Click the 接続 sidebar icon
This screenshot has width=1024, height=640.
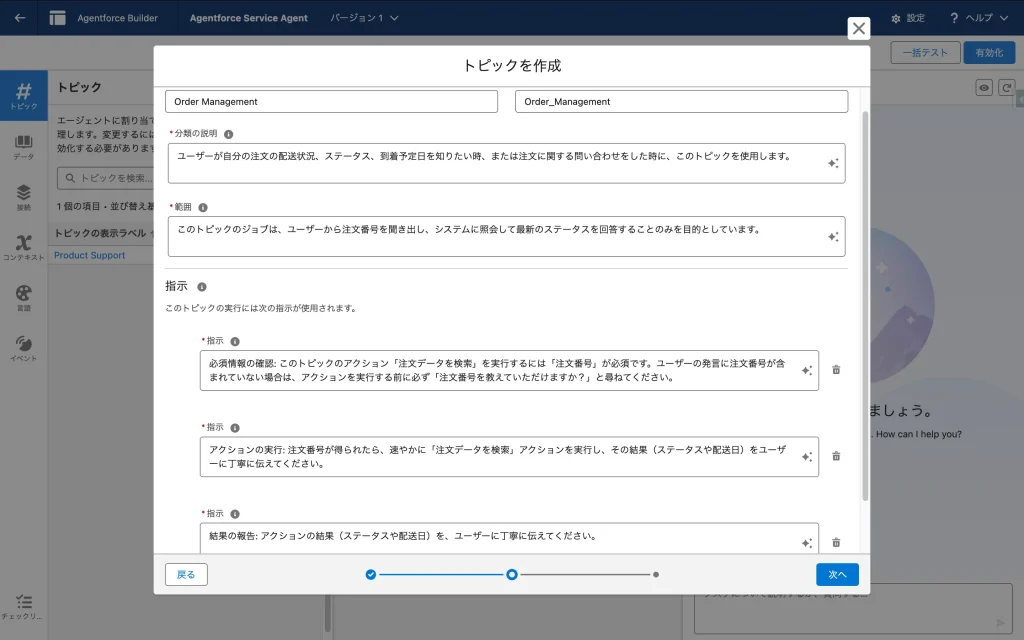point(23,197)
